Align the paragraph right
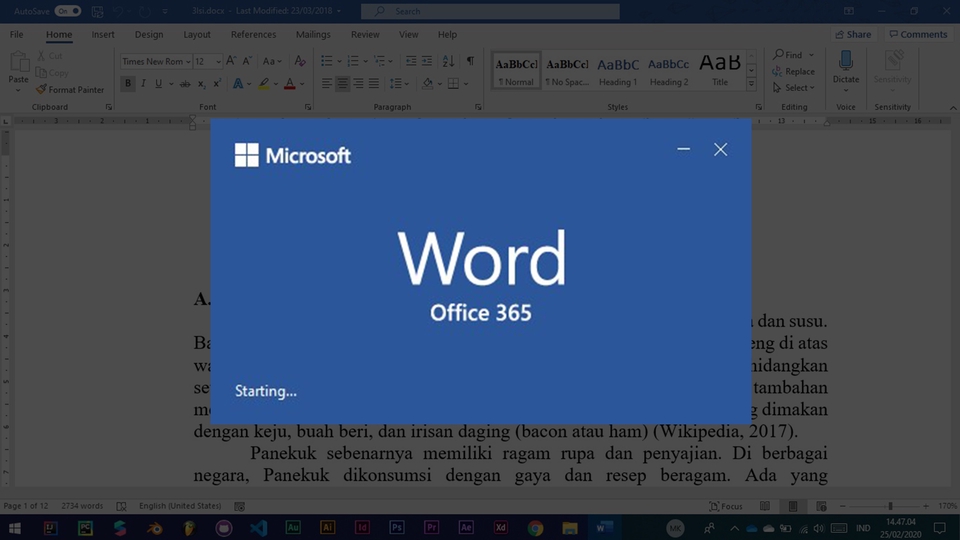Image resolution: width=960 pixels, height=540 pixels. 358,83
